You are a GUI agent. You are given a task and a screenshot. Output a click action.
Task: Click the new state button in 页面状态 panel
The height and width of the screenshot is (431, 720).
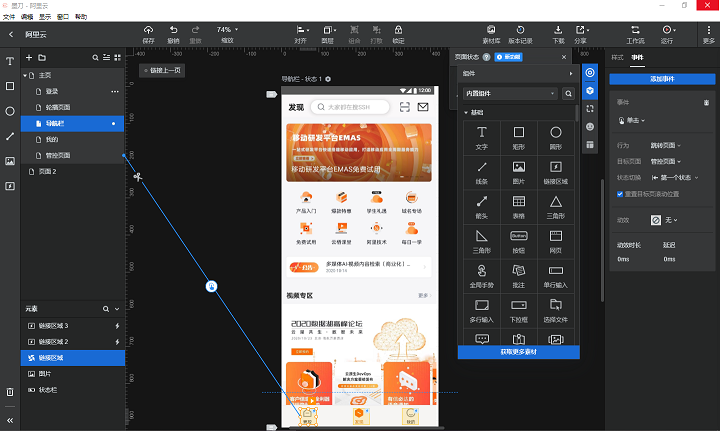point(508,57)
